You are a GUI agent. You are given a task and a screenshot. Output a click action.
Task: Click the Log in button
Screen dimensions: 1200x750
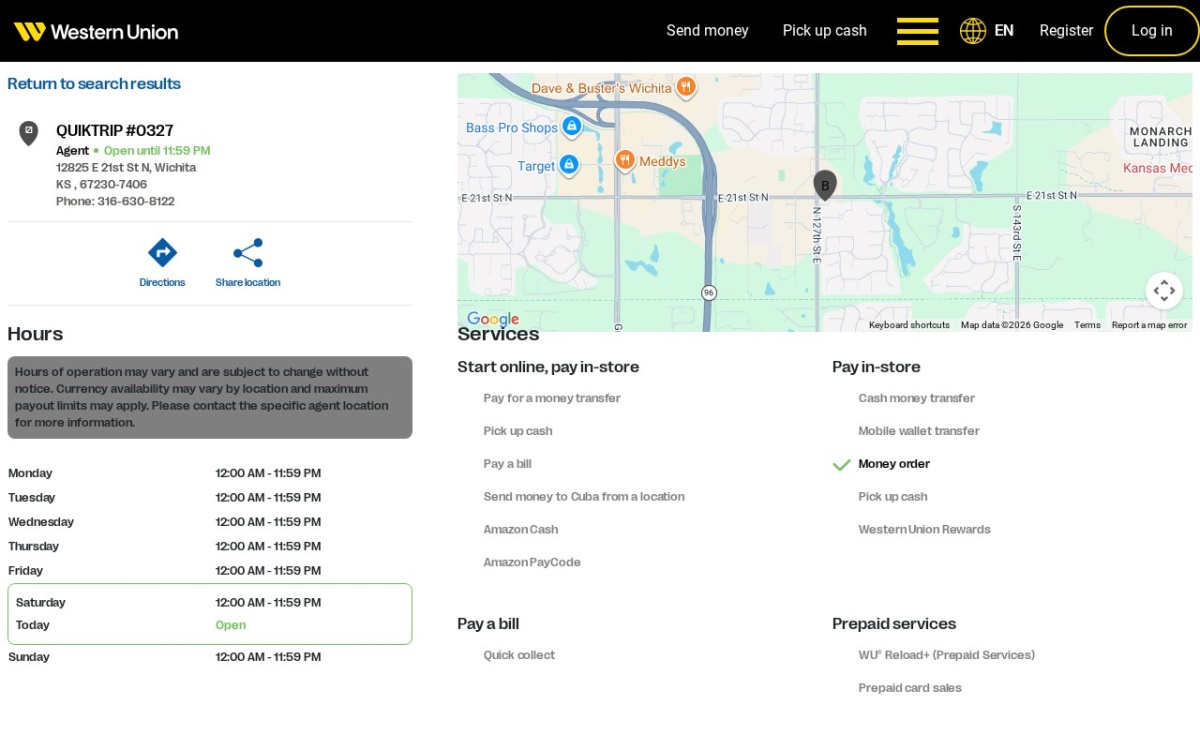click(1152, 31)
